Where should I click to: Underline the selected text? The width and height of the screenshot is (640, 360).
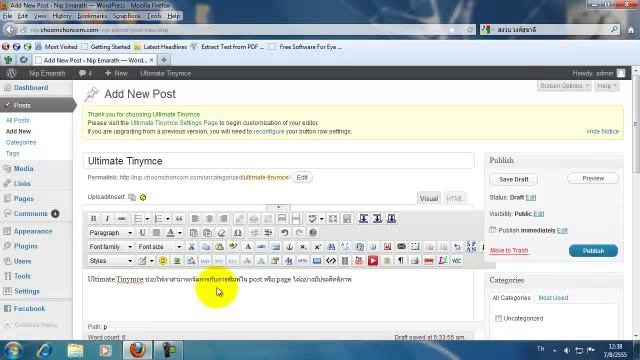(142, 233)
